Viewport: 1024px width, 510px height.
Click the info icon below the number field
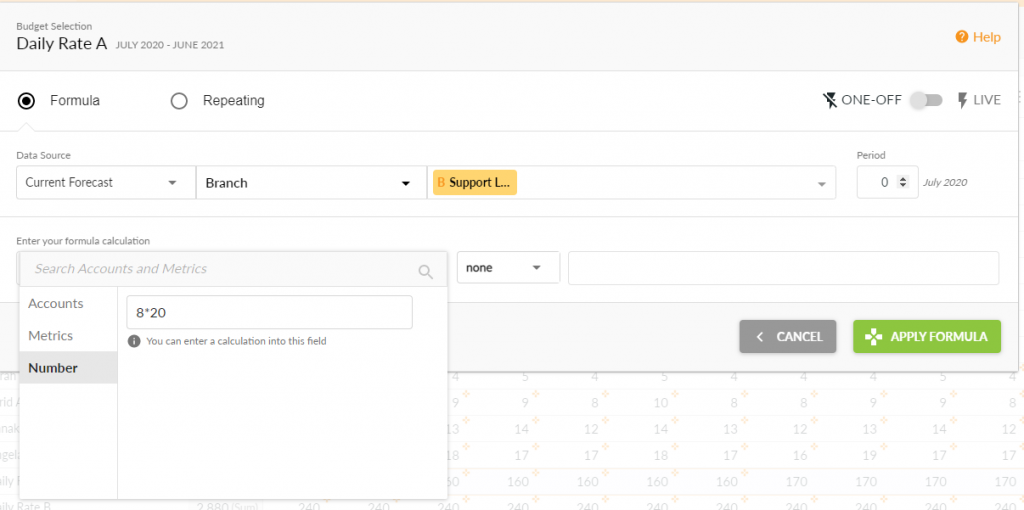pos(134,341)
